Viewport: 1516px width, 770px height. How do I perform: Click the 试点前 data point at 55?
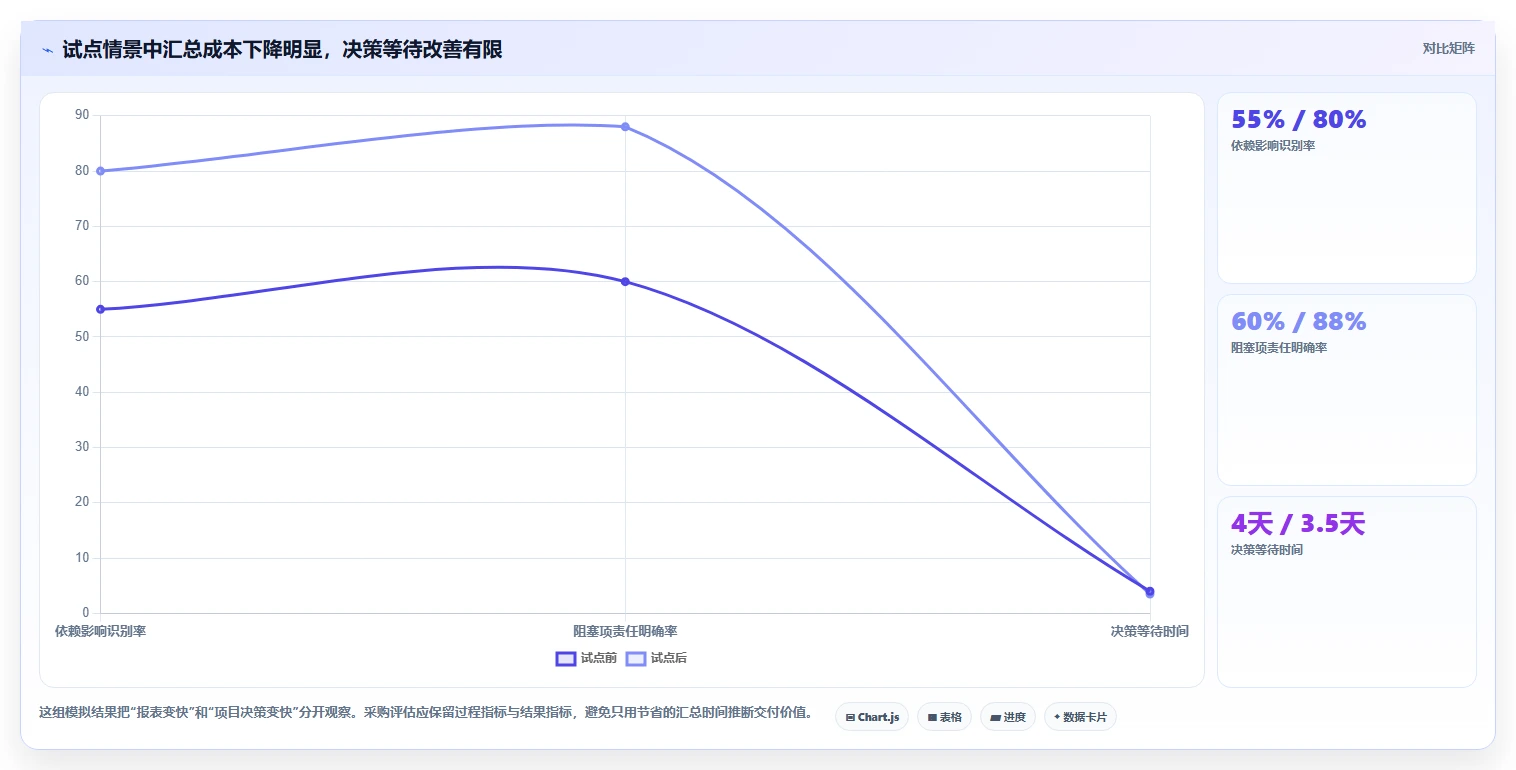click(x=100, y=309)
